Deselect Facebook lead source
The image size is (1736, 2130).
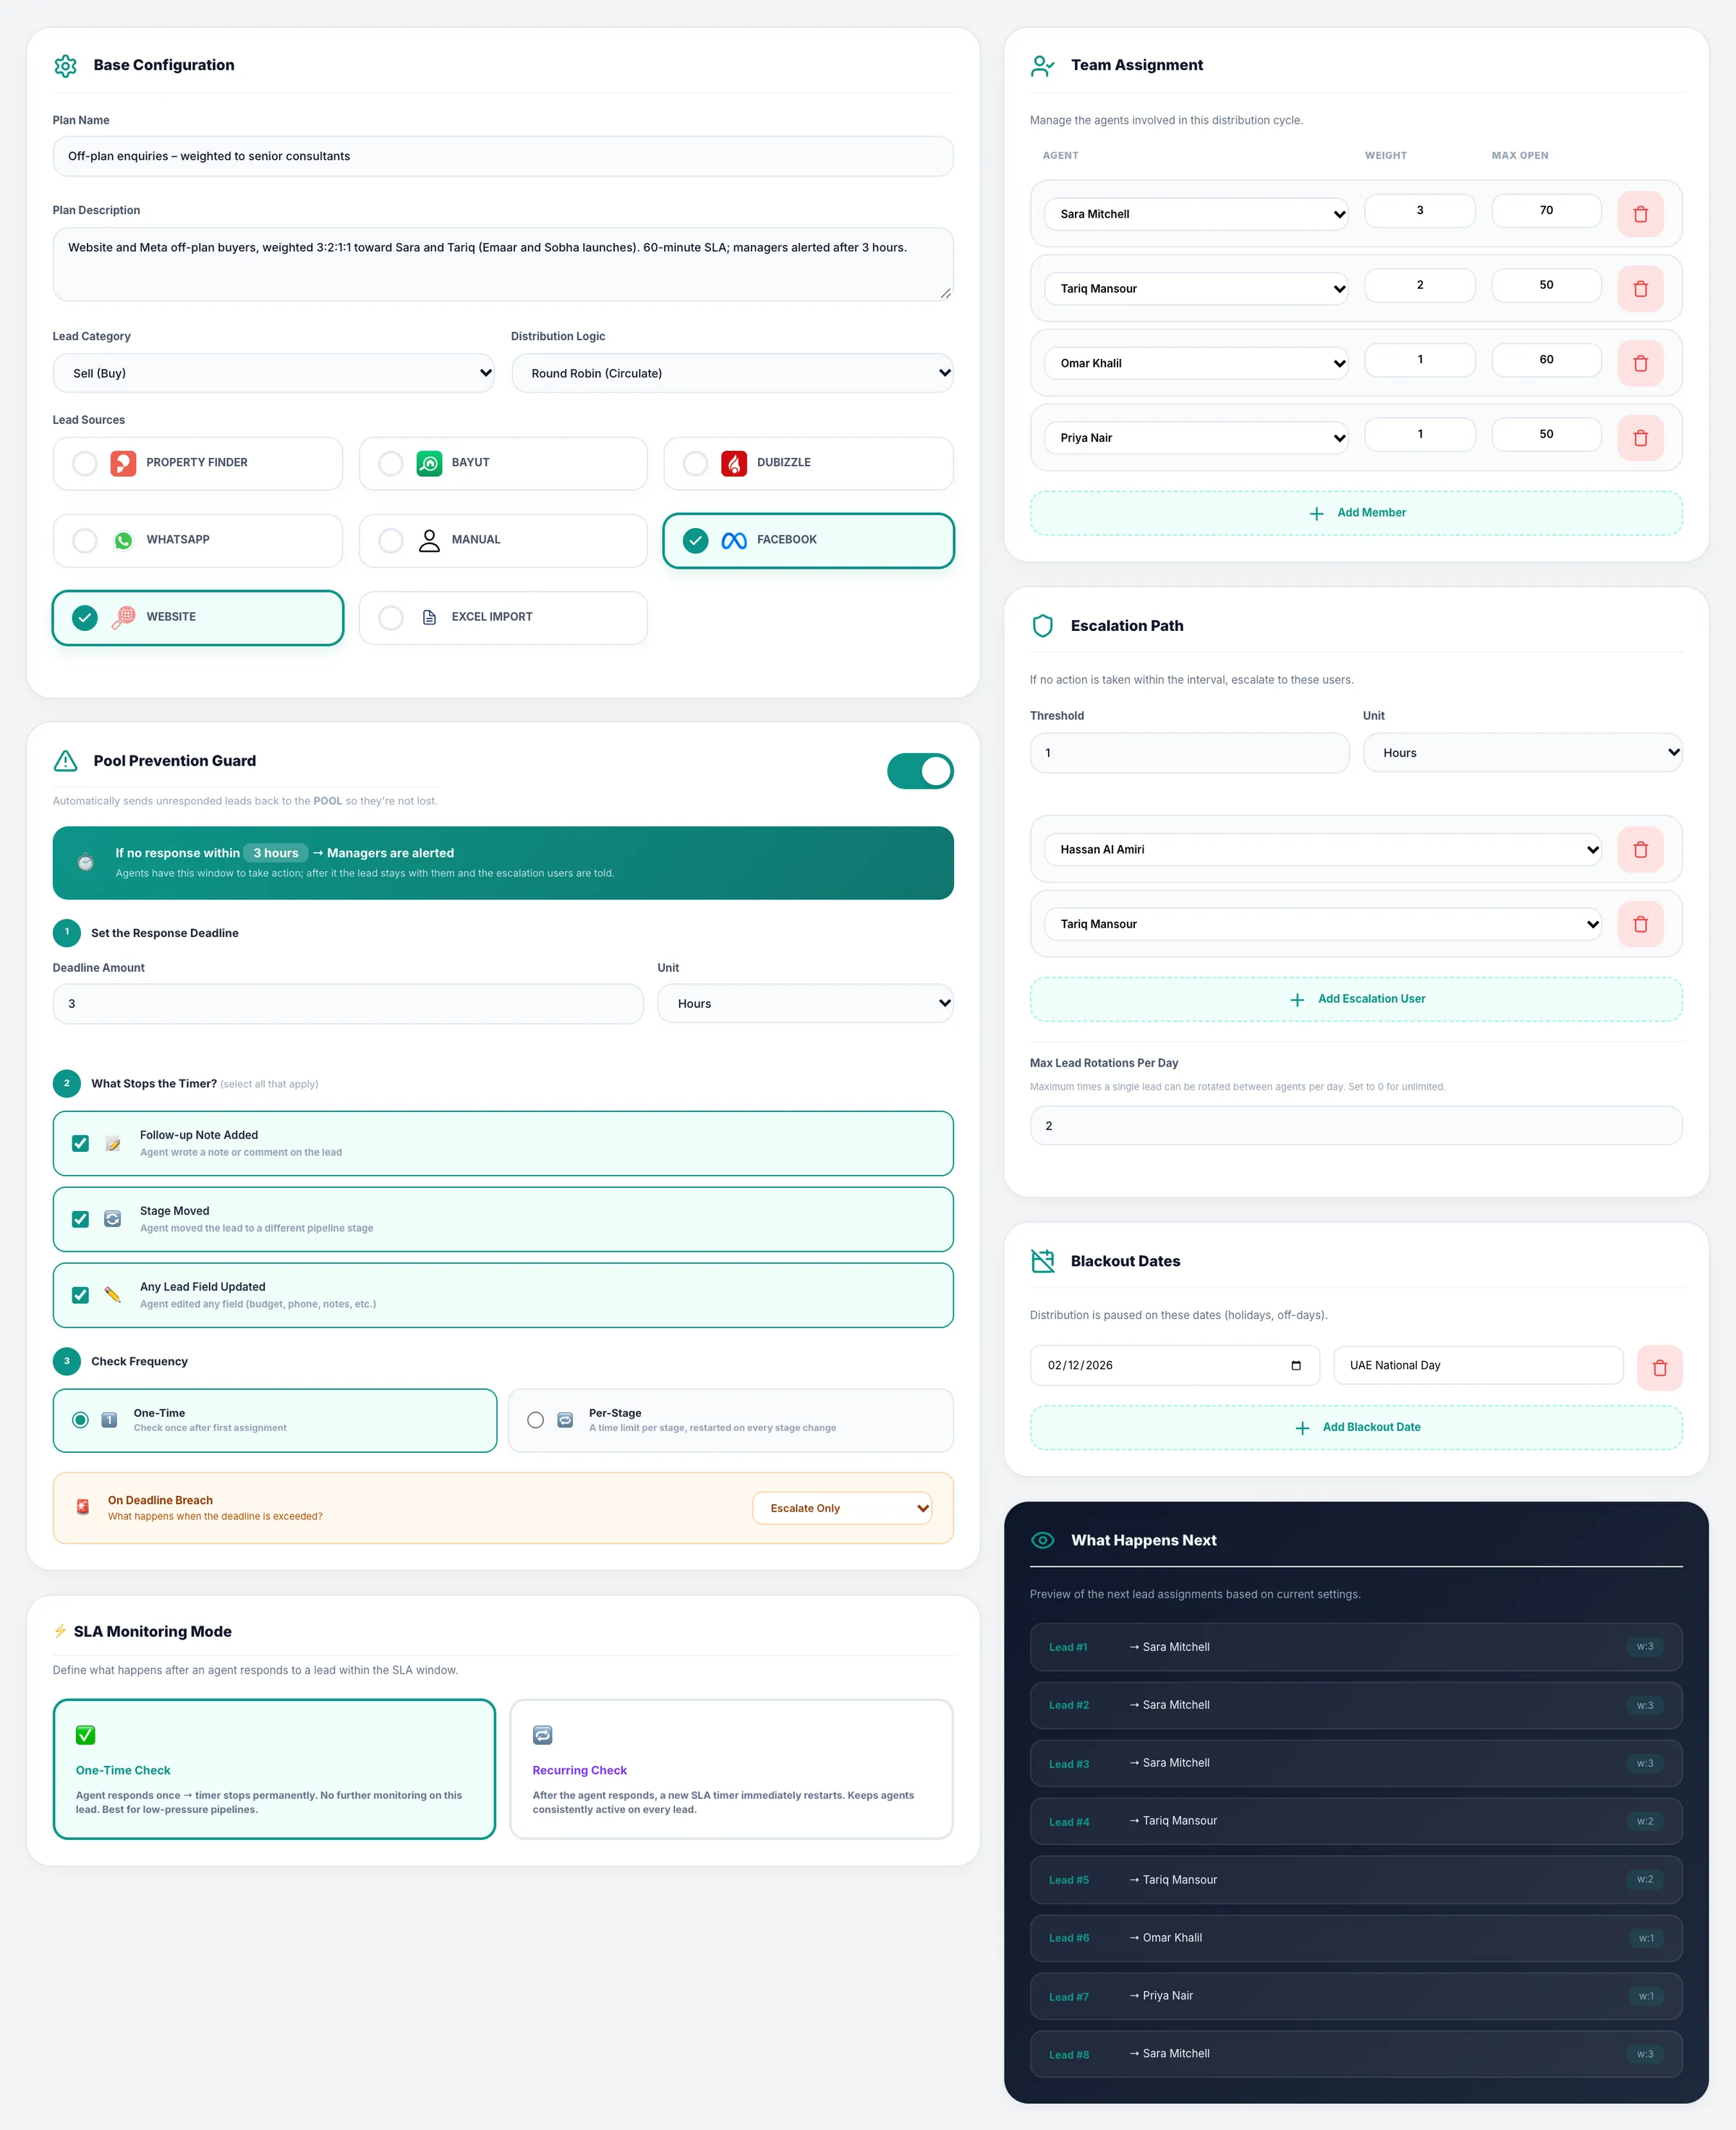808,540
